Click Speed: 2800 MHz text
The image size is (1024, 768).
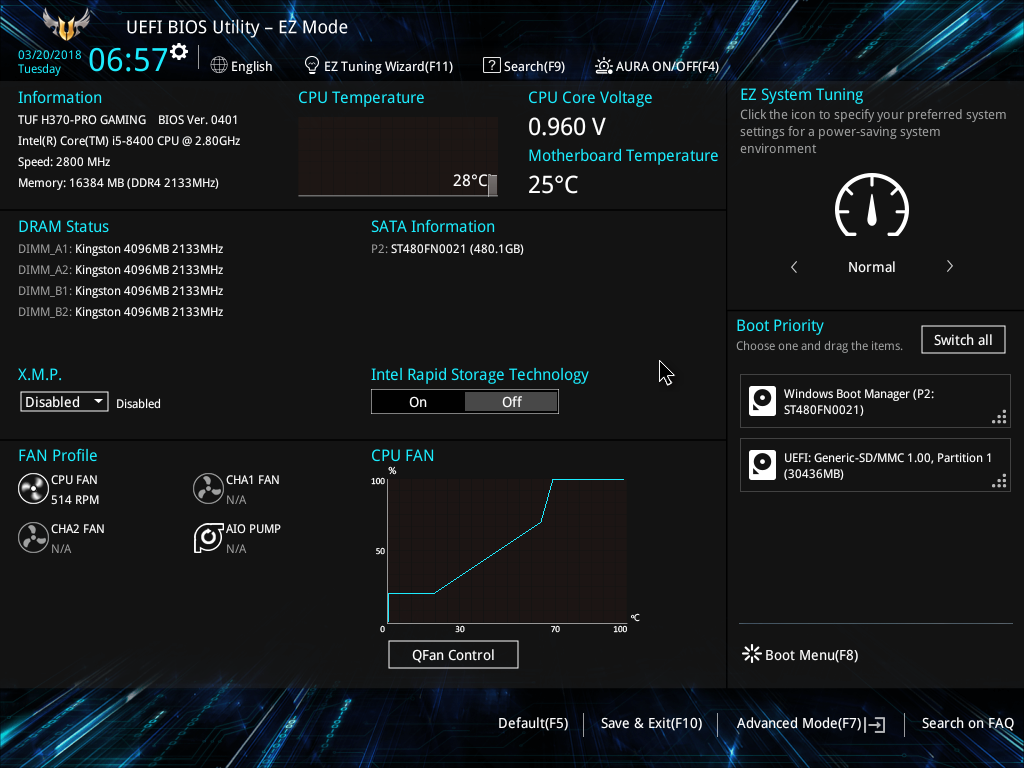click(x=64, y=162)
